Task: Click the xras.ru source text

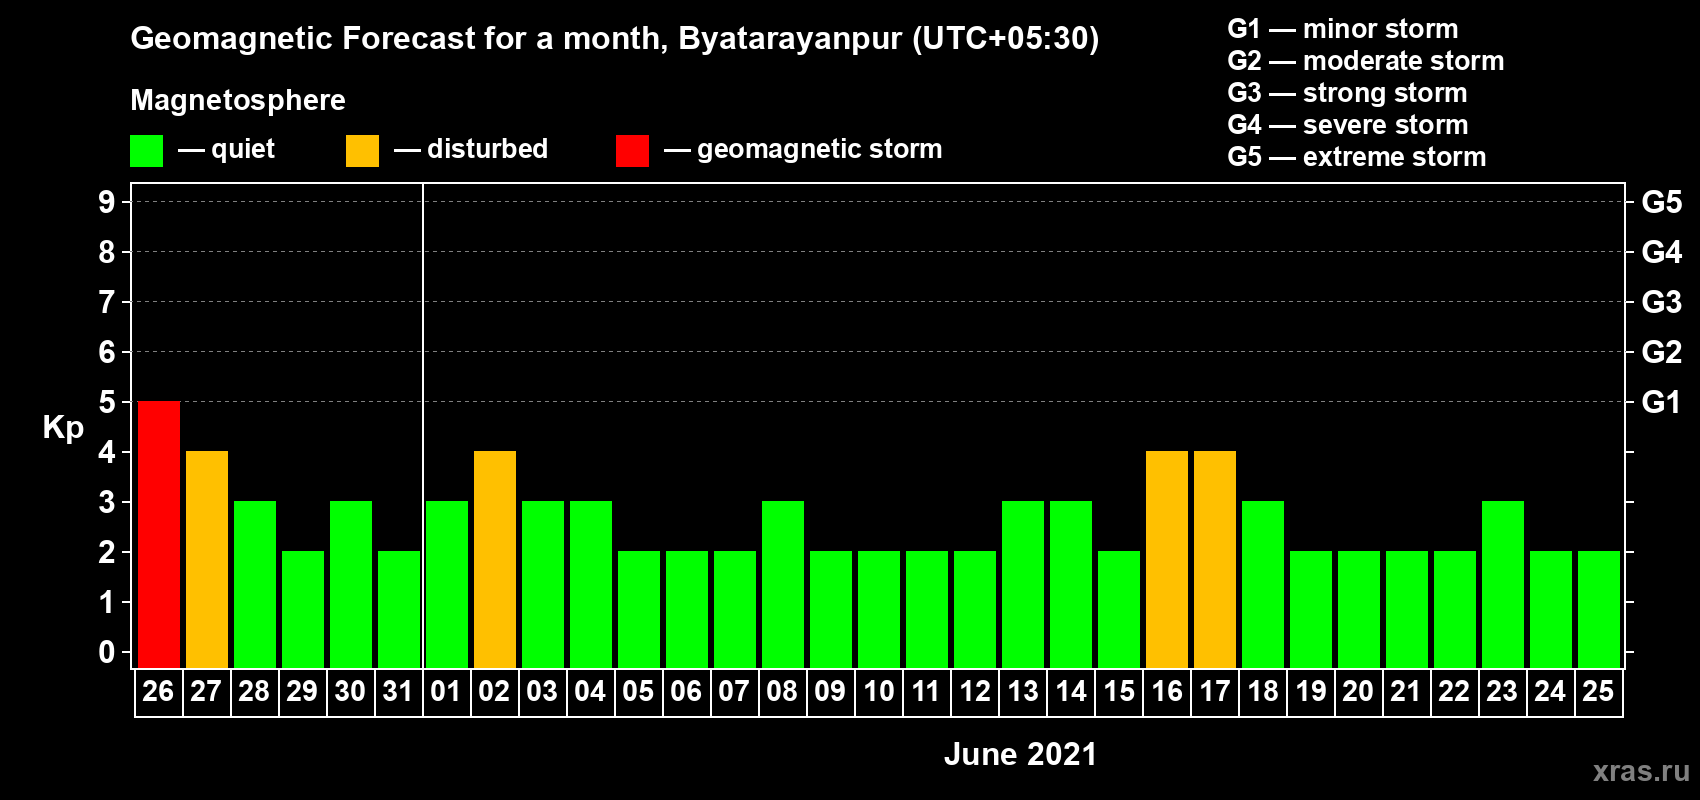Action: [x=1641, y=771]
